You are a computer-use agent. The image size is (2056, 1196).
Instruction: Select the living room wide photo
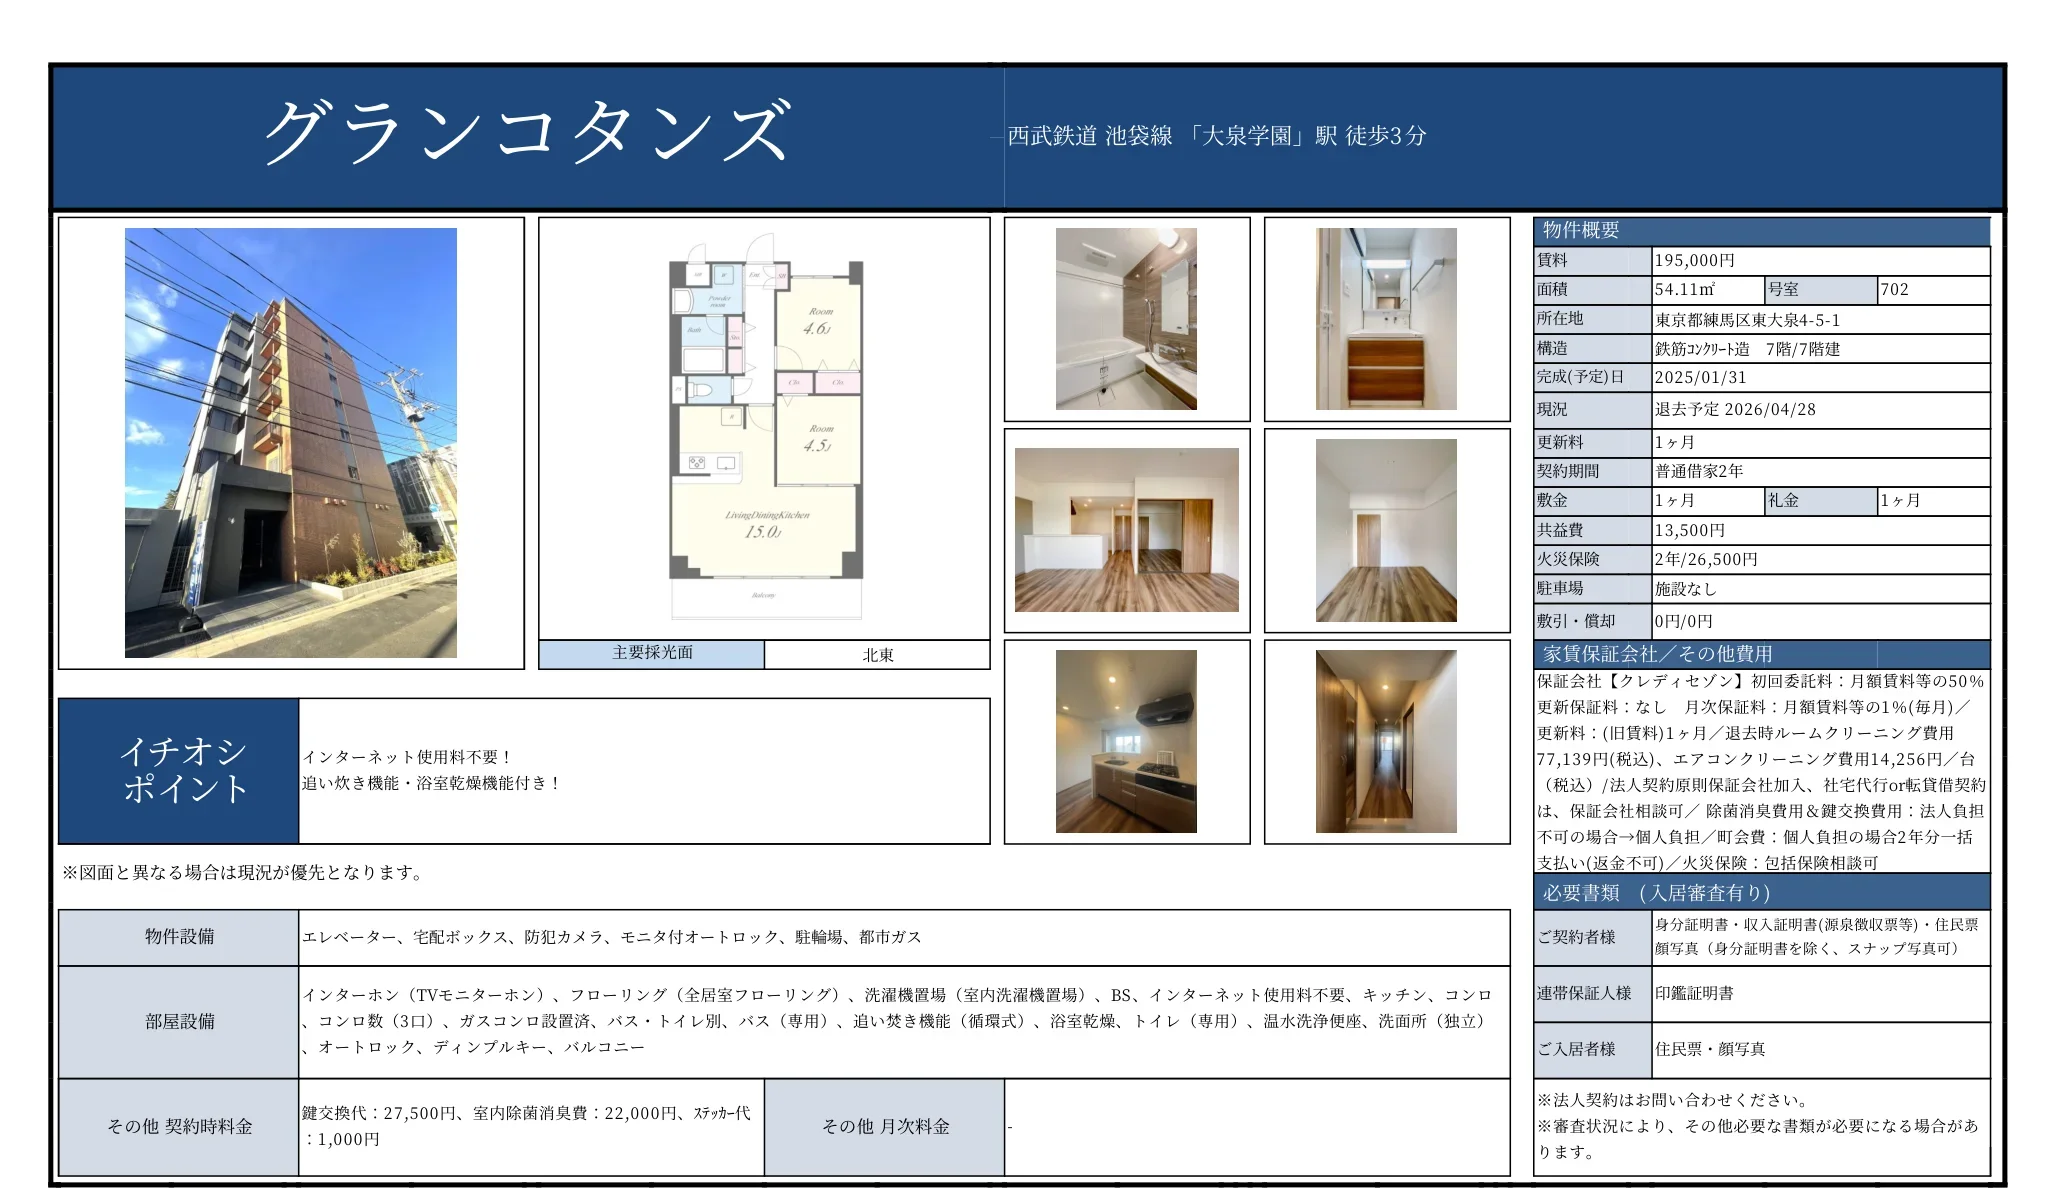(x=1126, y=530)
